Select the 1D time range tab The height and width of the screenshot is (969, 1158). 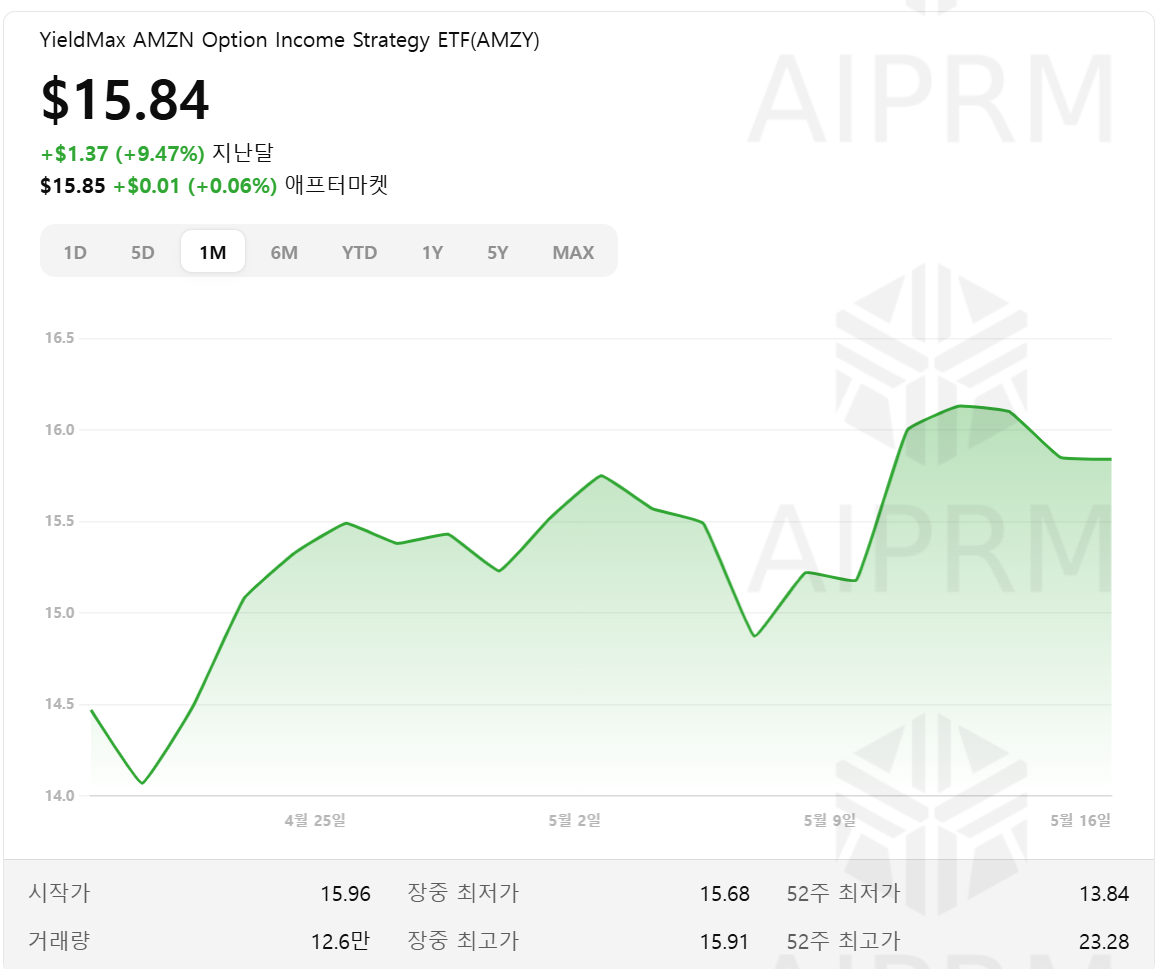(75, 253)
